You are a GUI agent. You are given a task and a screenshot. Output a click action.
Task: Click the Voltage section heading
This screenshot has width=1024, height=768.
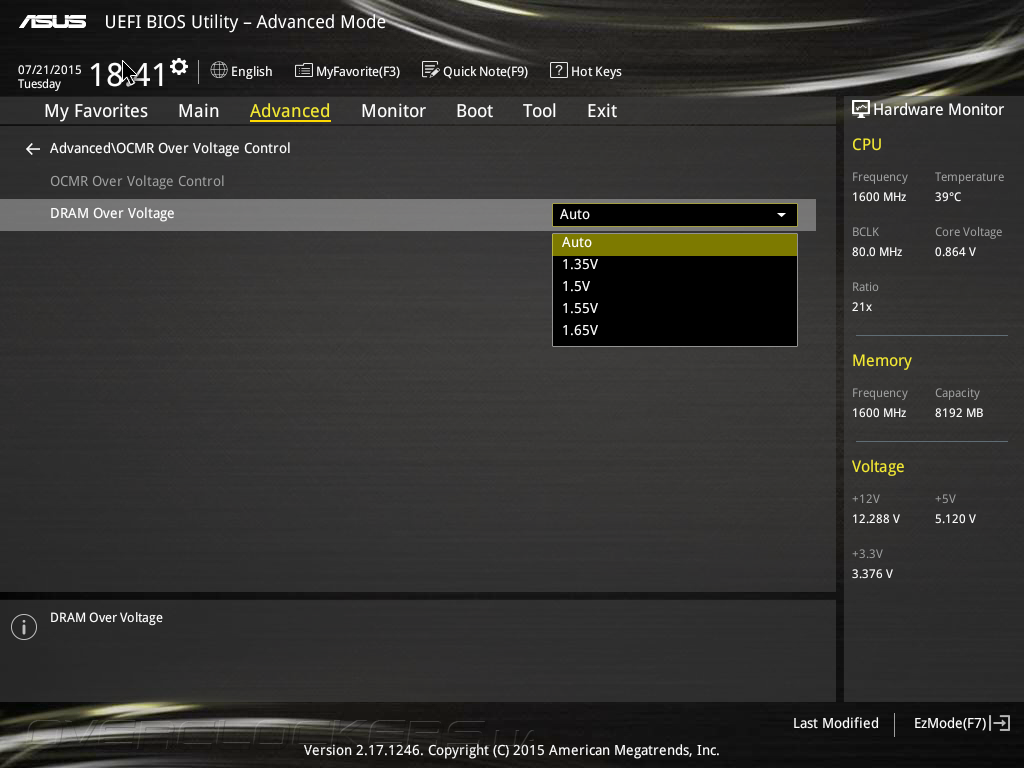878,466
